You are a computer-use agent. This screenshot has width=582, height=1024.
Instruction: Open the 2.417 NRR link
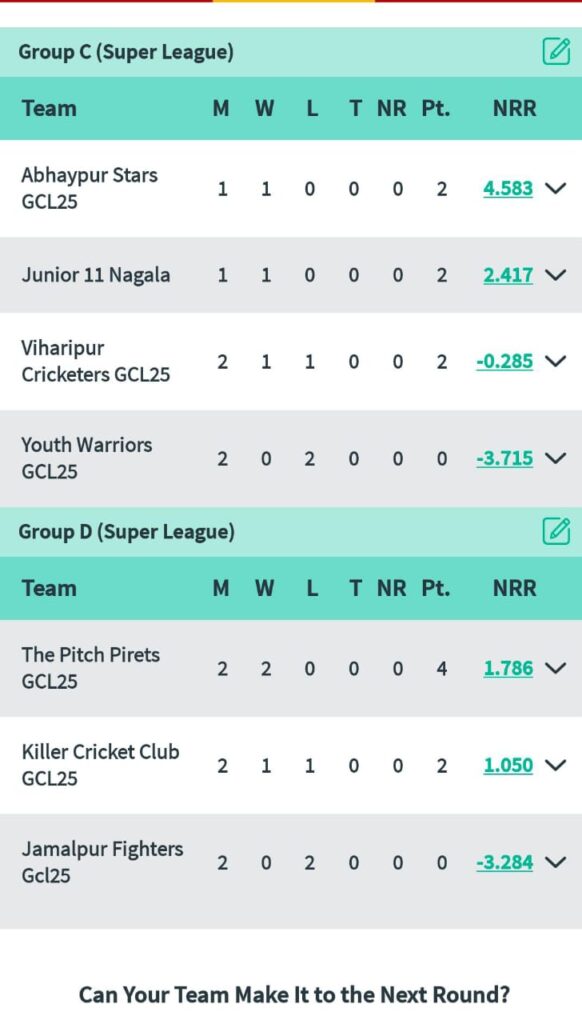pyautogui.click(x=508, y=275)
